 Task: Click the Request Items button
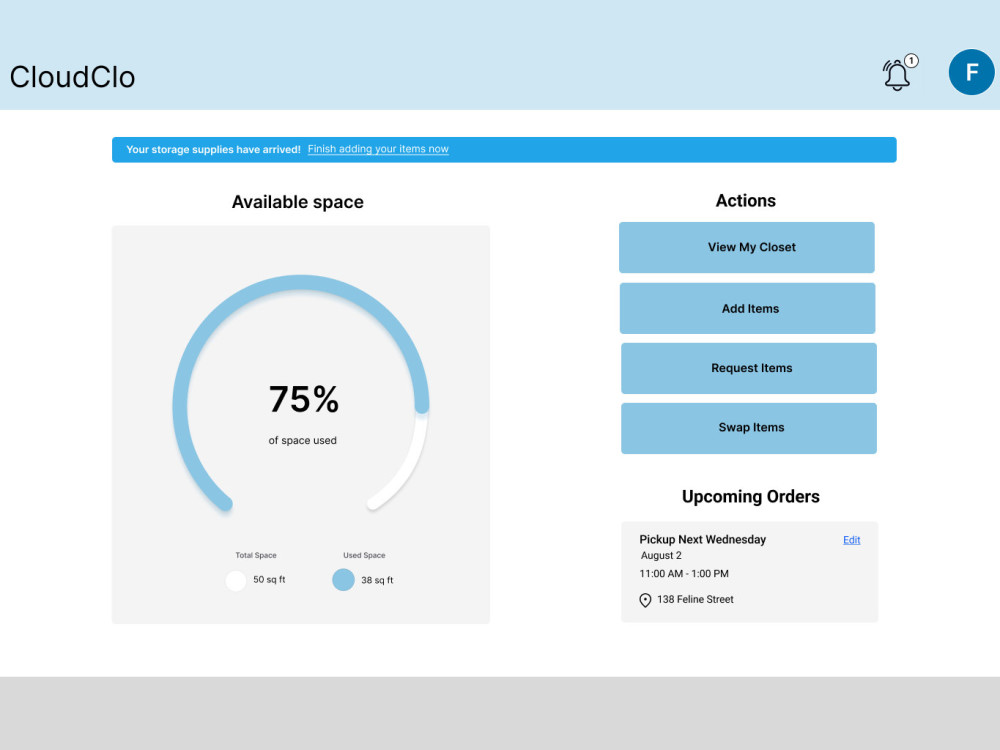749,368
